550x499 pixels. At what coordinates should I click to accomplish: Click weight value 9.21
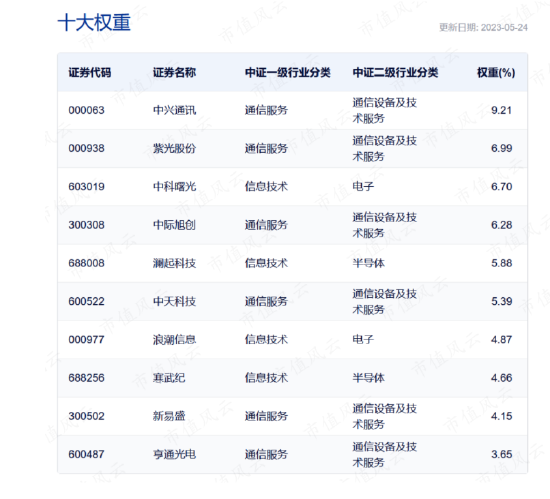point(502,110)
